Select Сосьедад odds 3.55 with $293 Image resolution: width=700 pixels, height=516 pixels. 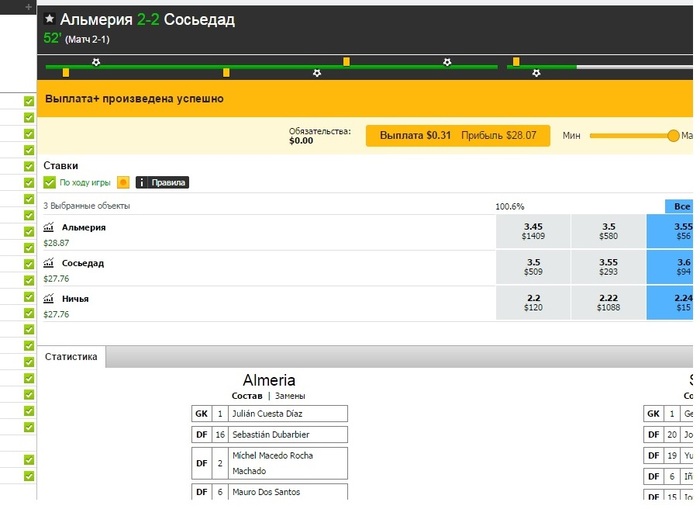[608, 267]
